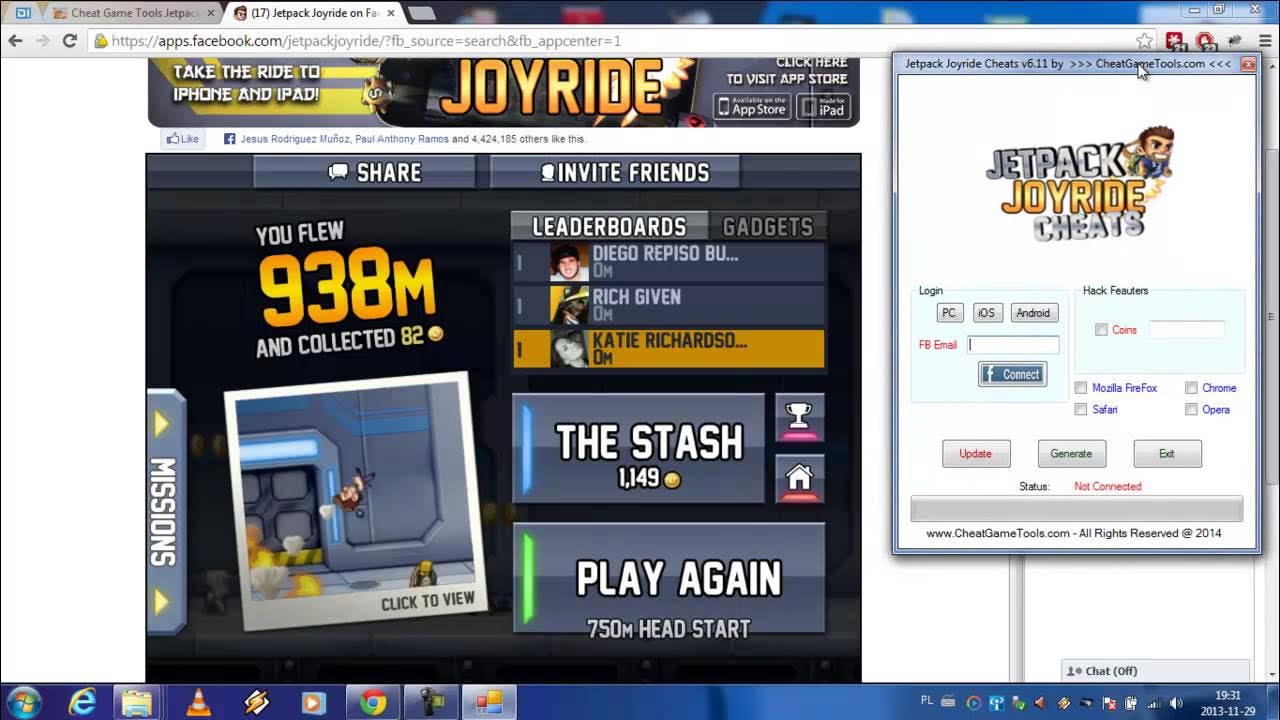Image resolution: width=1280 pixels, height=720 pixels.
Task: Check the Opera browser option
Action: [1191, 410]
